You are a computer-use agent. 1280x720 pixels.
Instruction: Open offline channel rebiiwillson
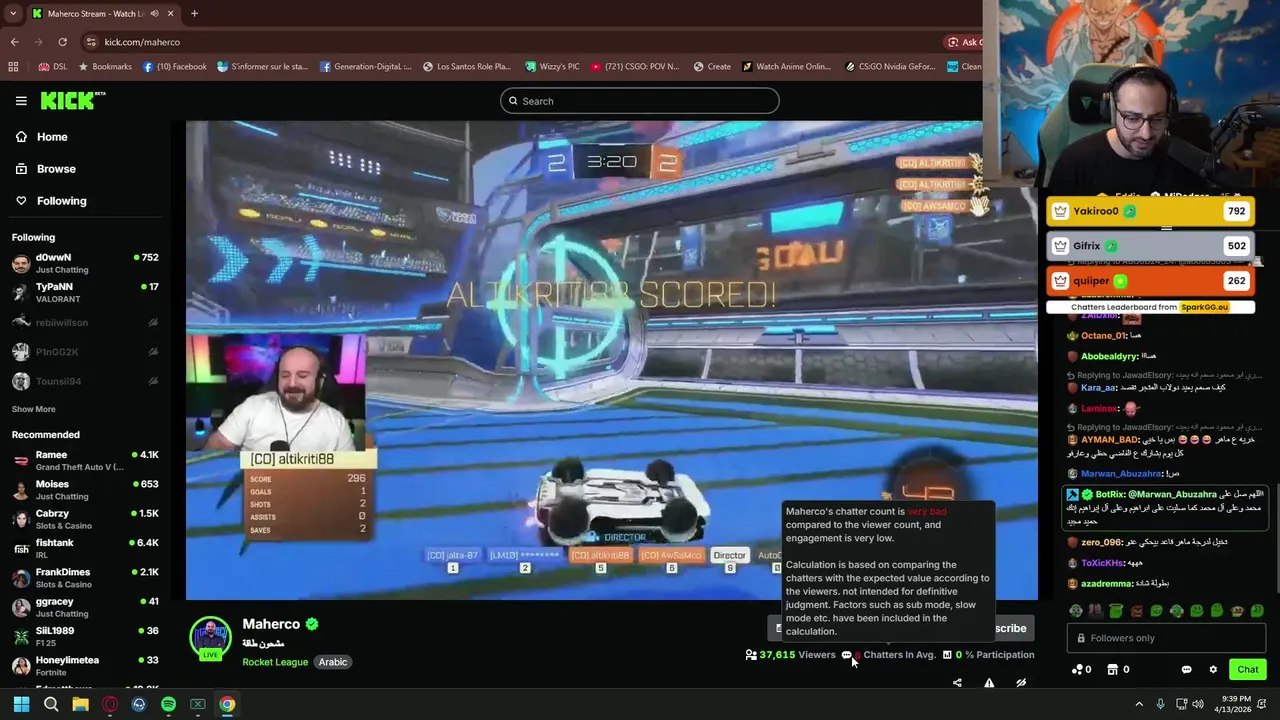[85, 322]
